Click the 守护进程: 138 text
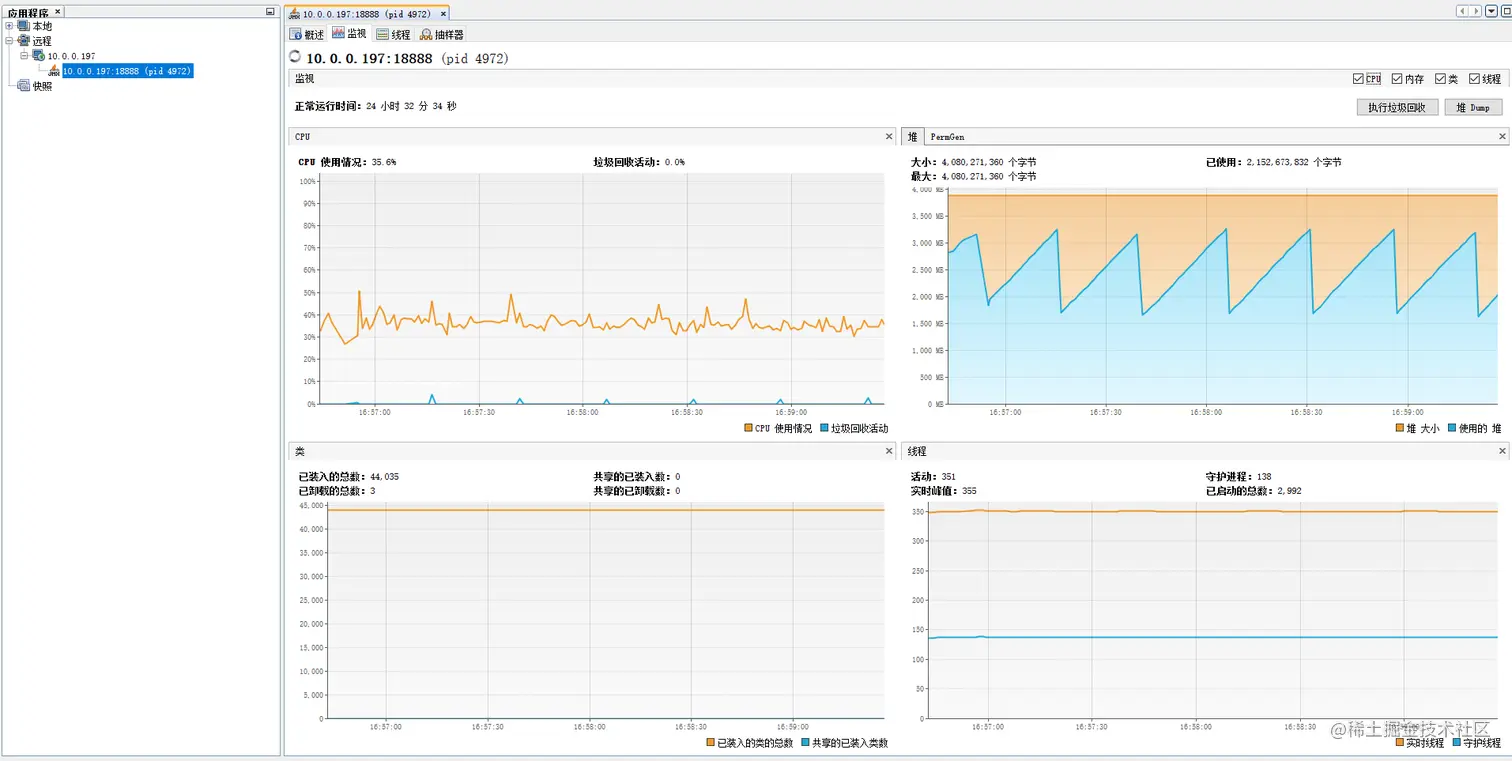 1239,476
